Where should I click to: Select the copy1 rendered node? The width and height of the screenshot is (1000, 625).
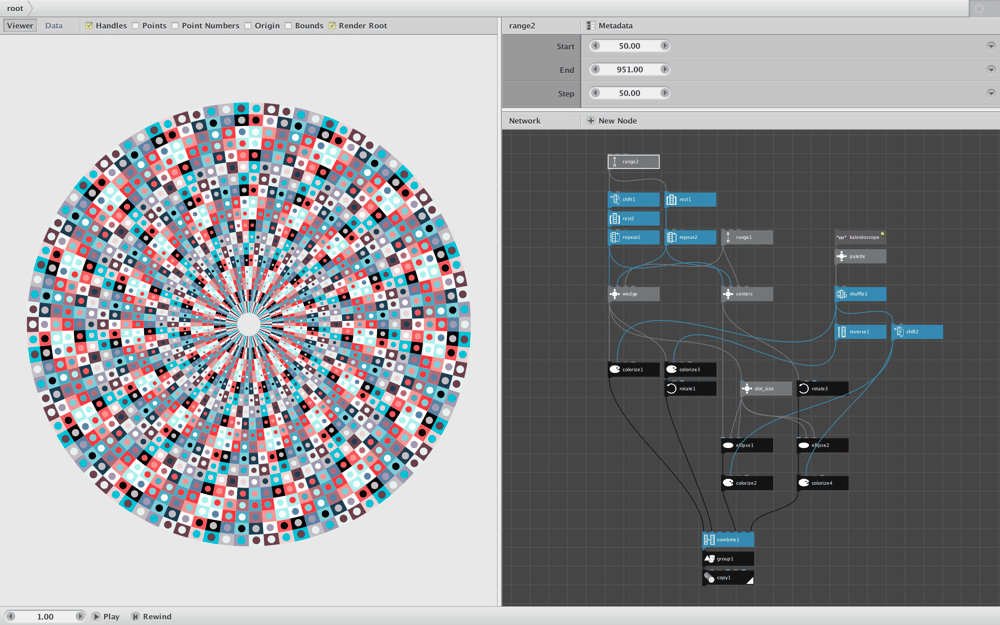(x=728, y=578)
